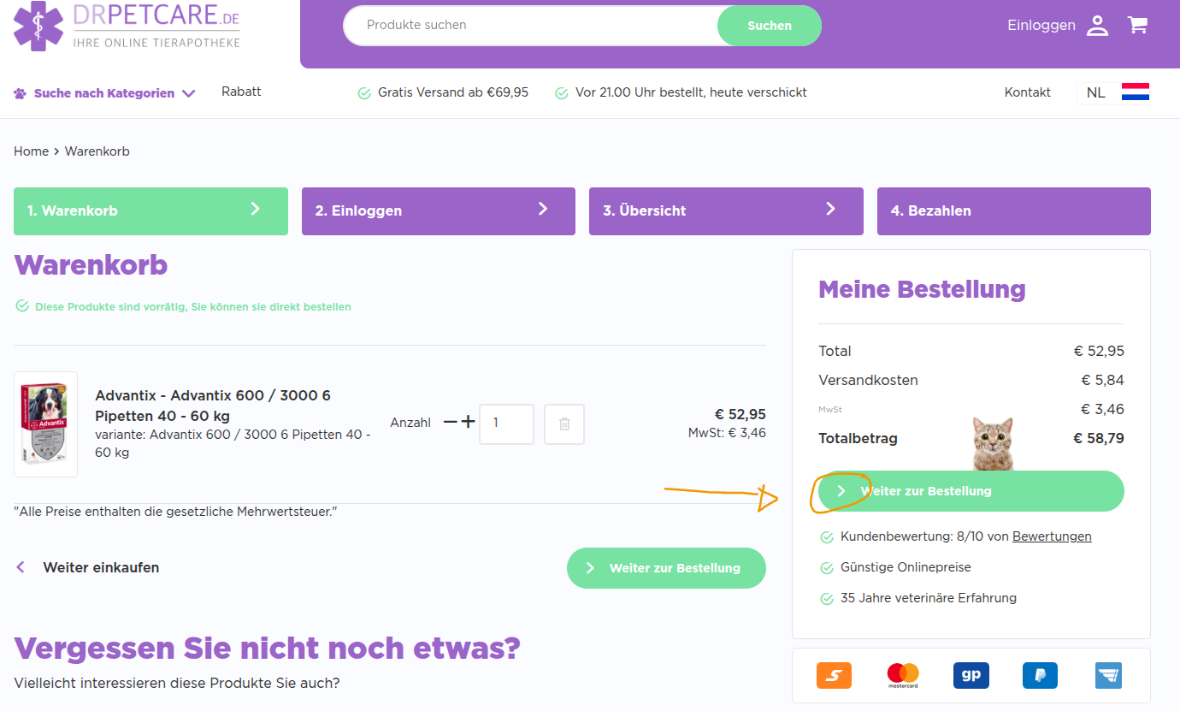Screen dimensions: 1180x711
Task: Click the Versandkosten € 5,84 value
Action: pyautogui.click(x=1102, y=380)
